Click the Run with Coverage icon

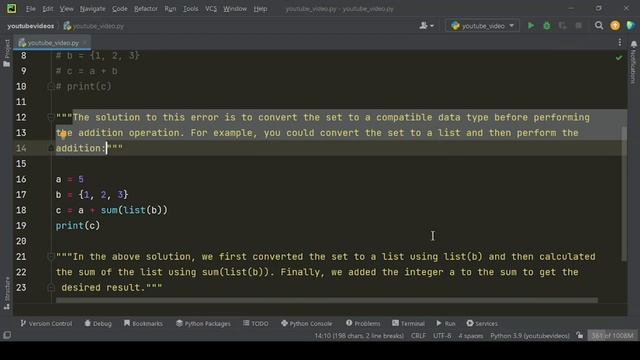[x=562, y=26]
